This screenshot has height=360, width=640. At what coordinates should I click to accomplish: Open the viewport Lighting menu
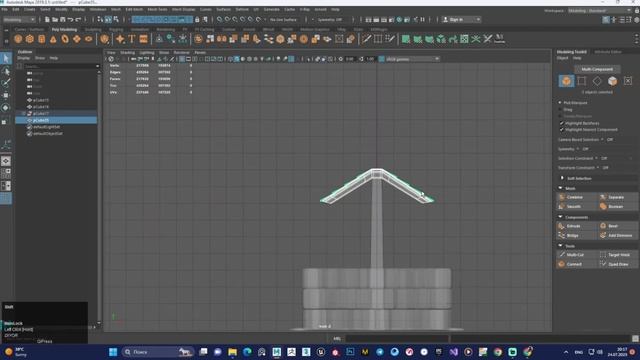(147, 53)
